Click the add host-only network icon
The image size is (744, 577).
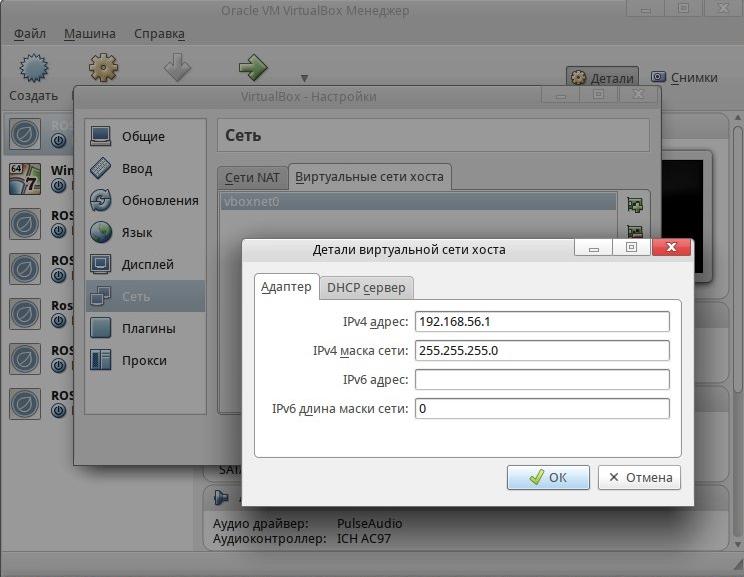pos(635,205)
